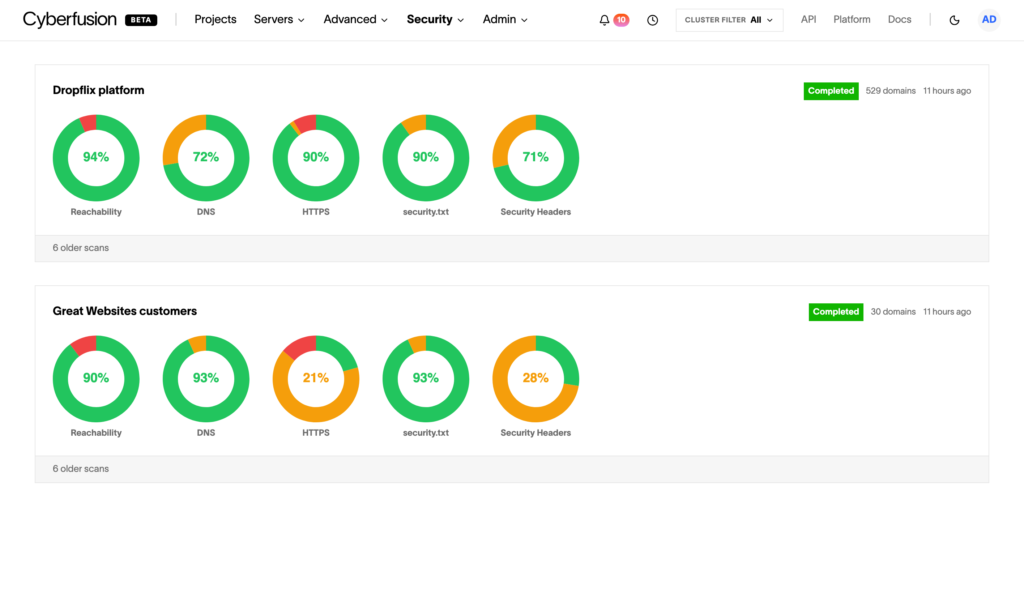Click Dropflix Reachability 94% donut chart
Viewport: 1024px width, 606px height.
[x=96, y=158]
